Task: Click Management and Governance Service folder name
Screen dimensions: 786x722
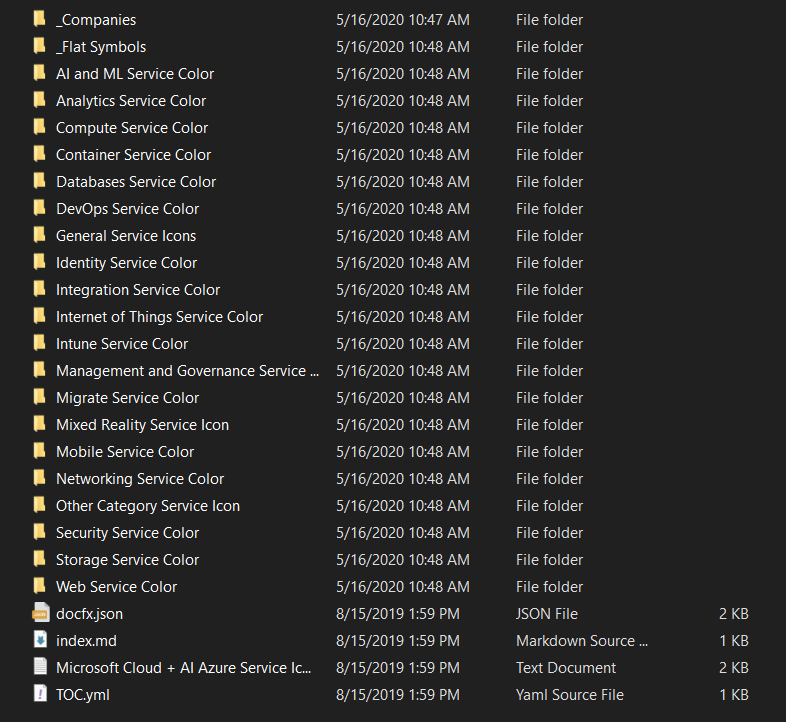Action: pyautogui.click(x=187, y=371)
